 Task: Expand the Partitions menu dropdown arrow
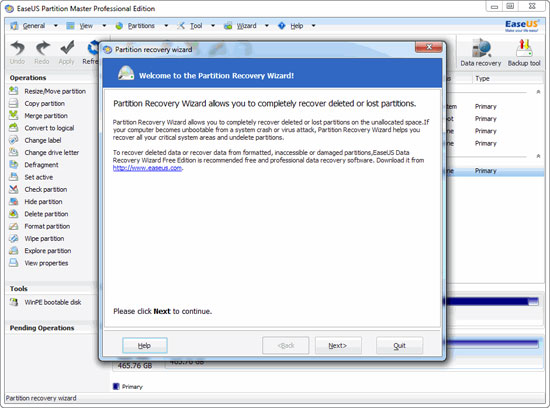[166, 26]
